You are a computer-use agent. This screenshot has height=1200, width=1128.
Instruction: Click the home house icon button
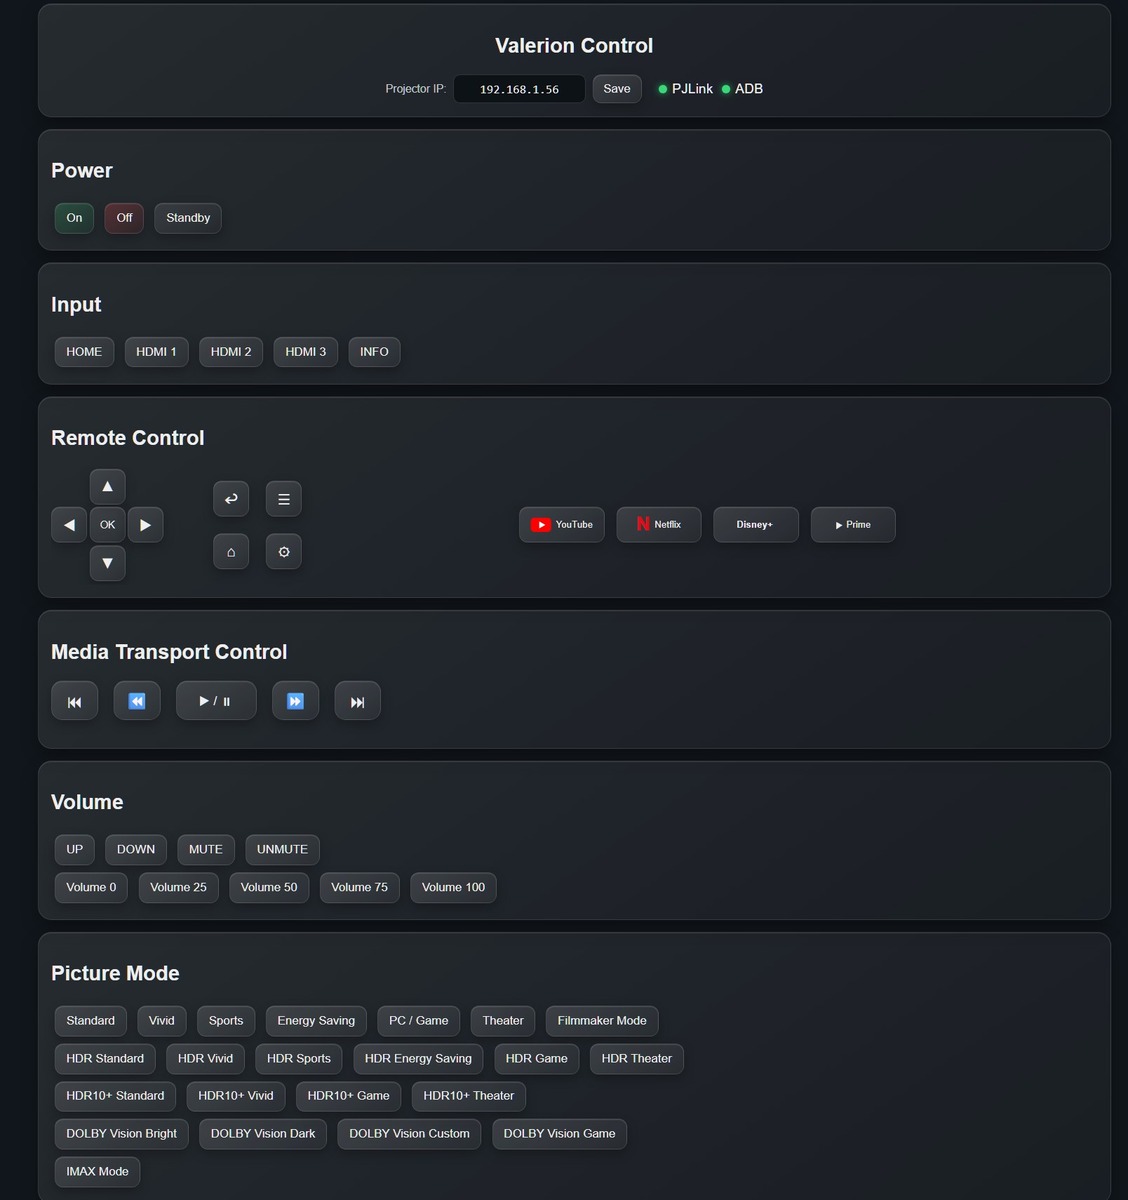pos(231,552)
